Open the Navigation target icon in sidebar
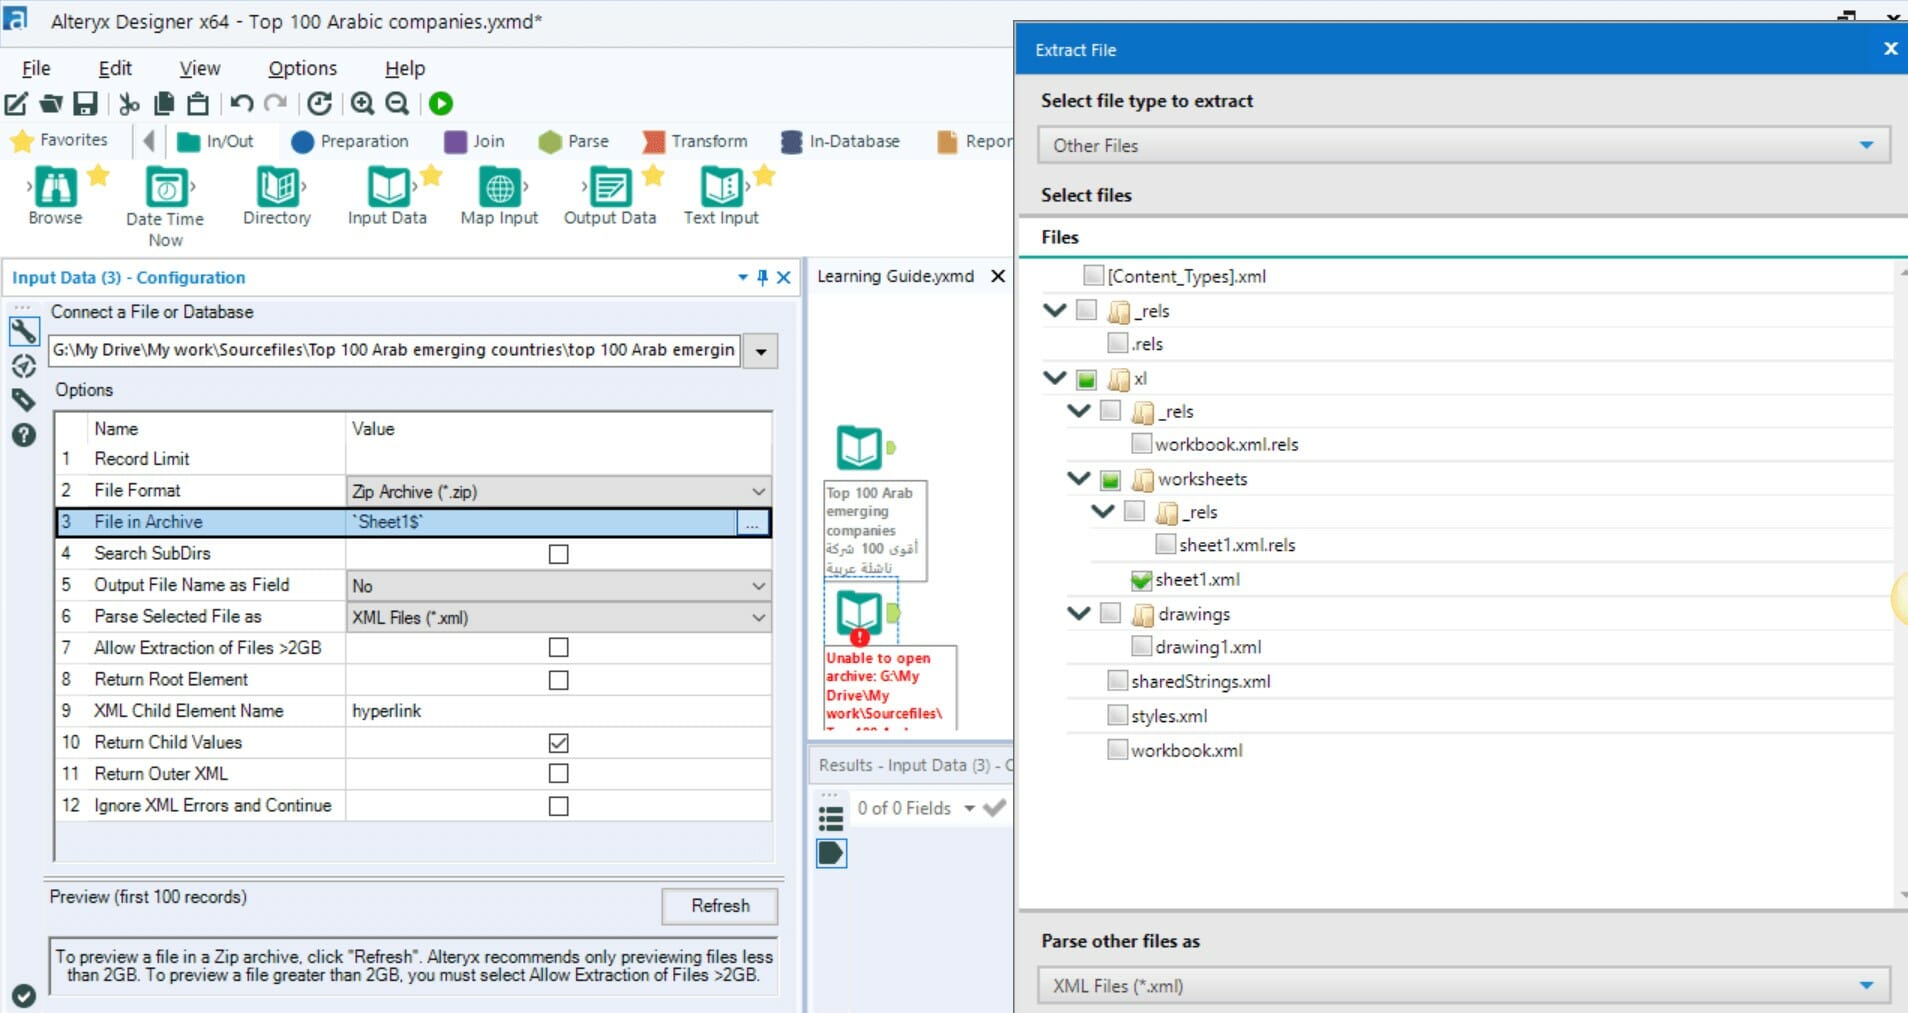This screenshot has height=1013, width=1908. (24, 366)
